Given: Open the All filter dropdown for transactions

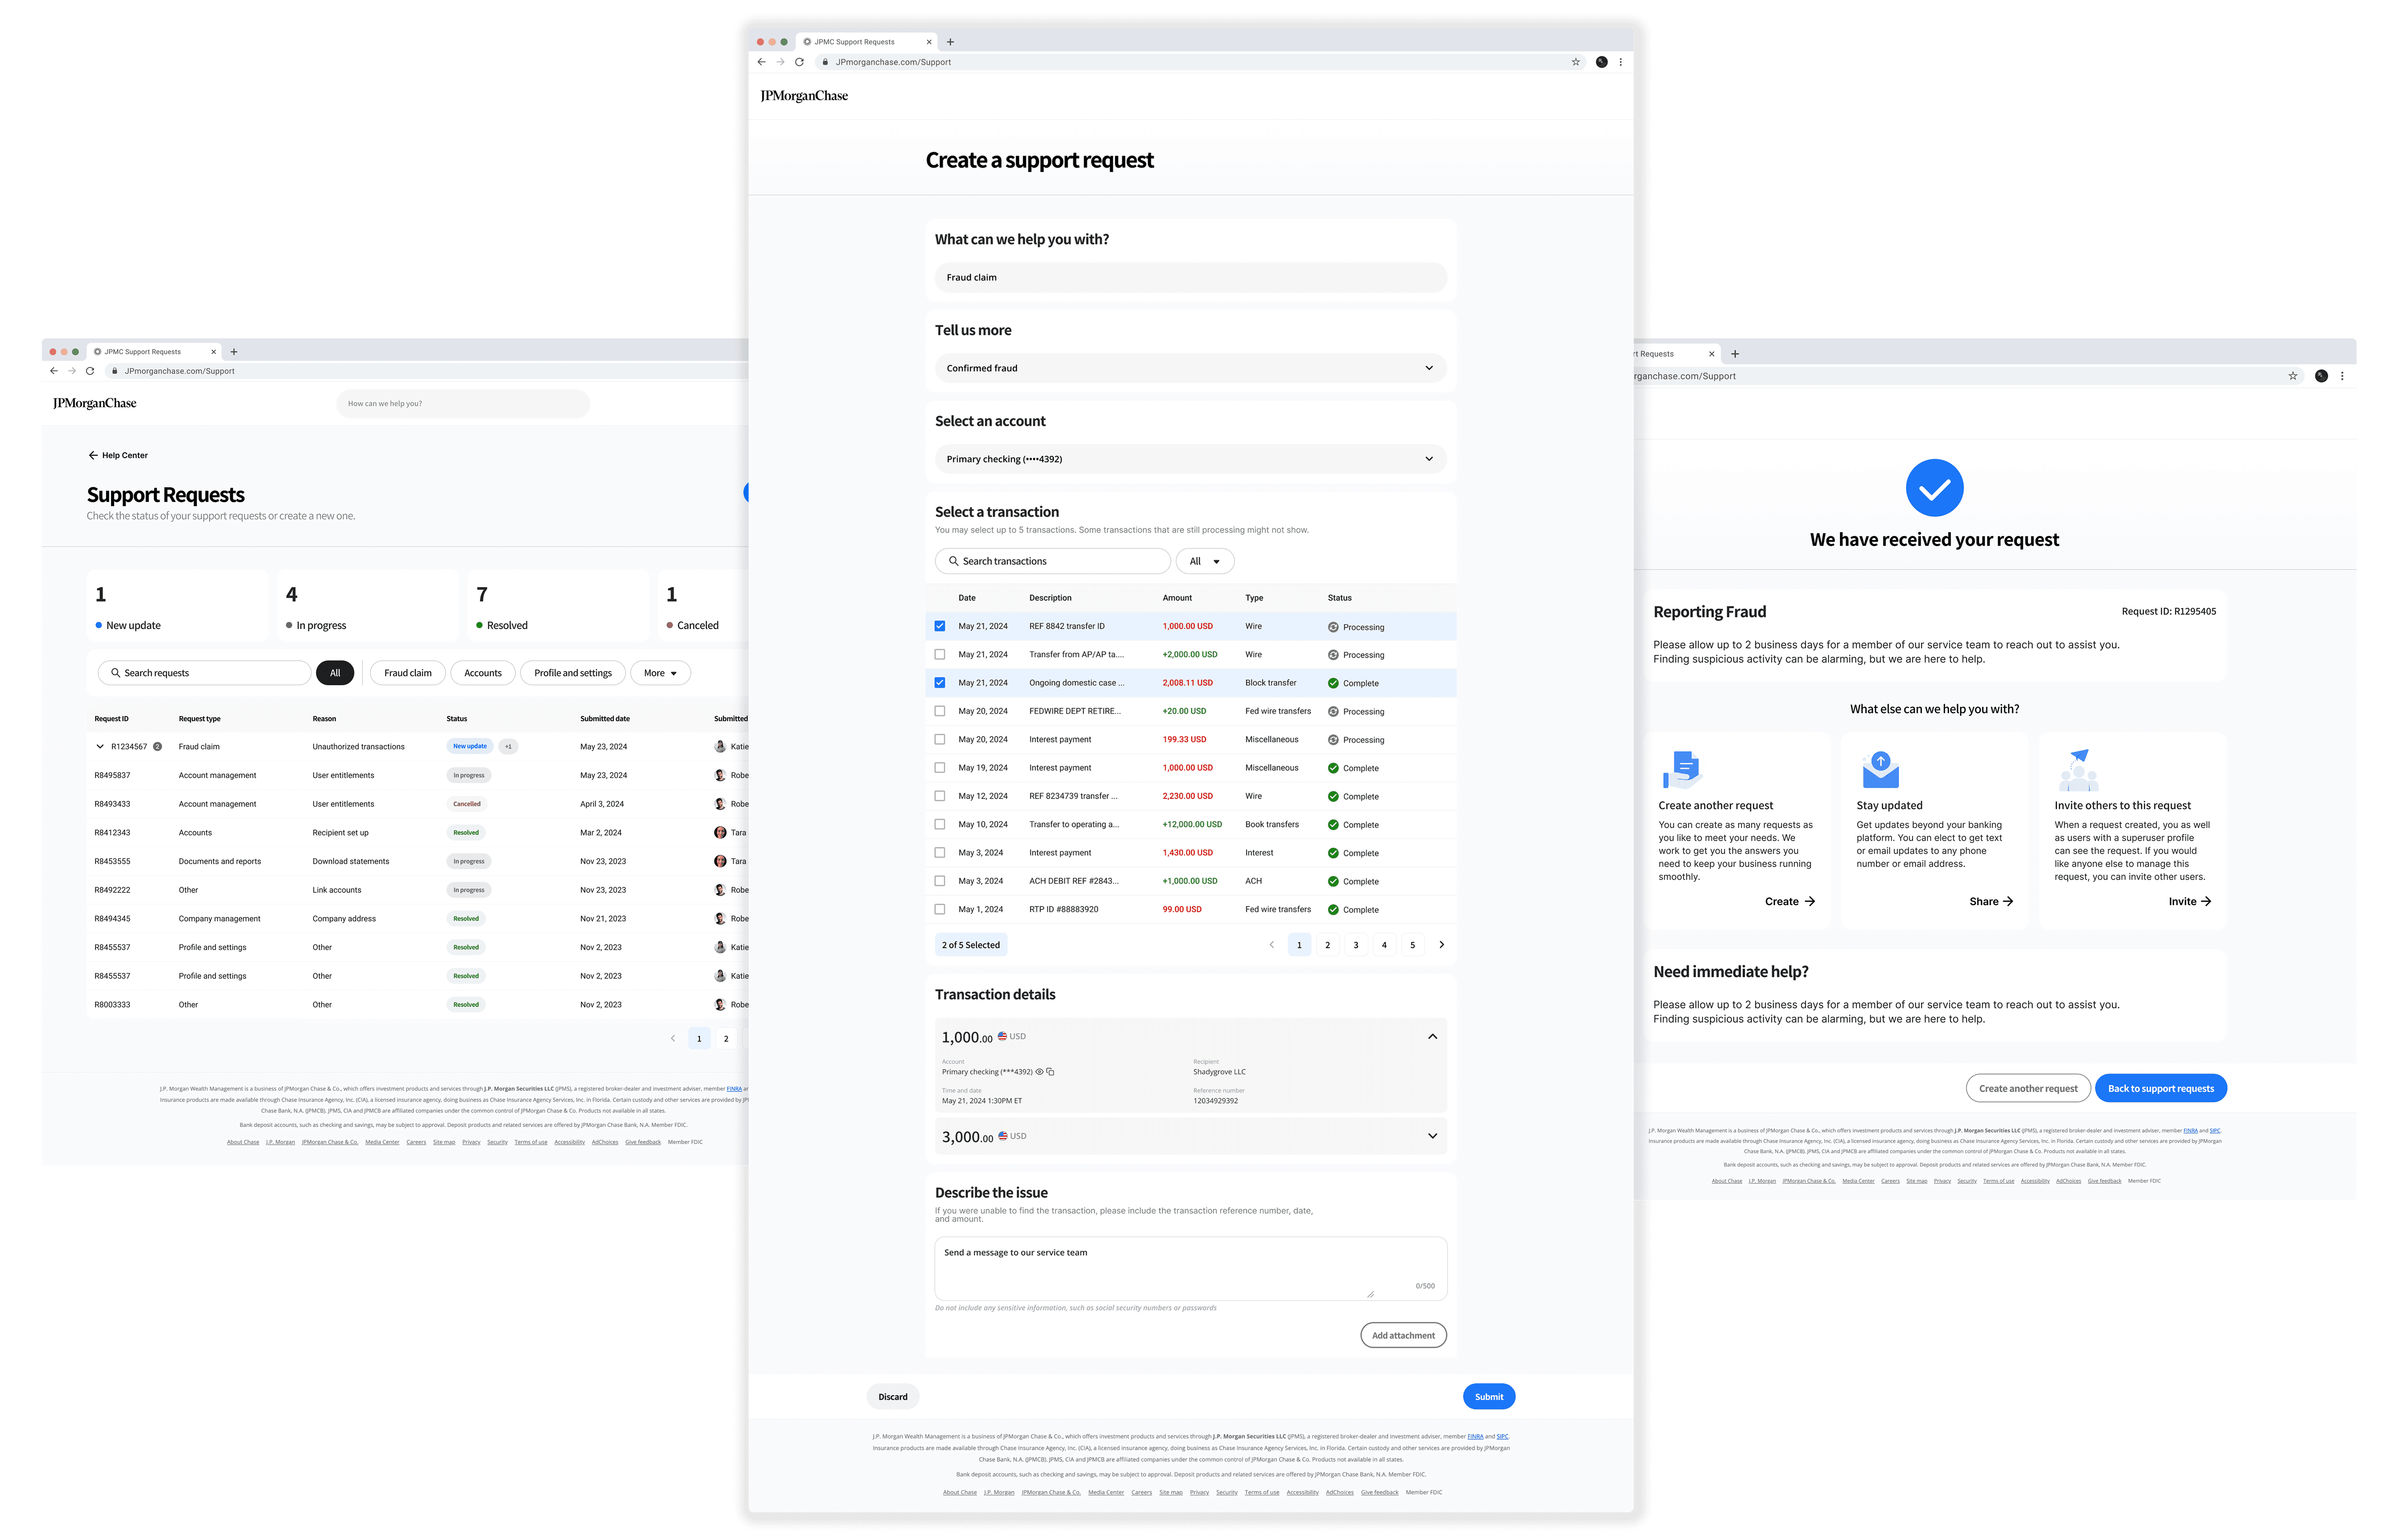Looking at the screenshot, I should coord(1204,561).
